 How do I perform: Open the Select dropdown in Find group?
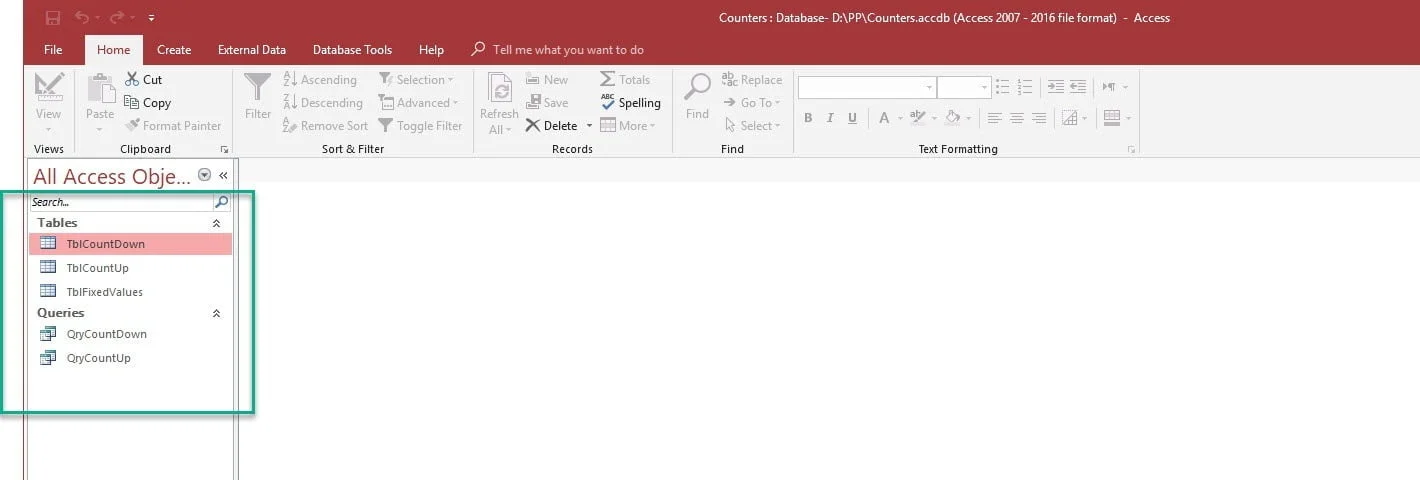[x=752, y=125]
